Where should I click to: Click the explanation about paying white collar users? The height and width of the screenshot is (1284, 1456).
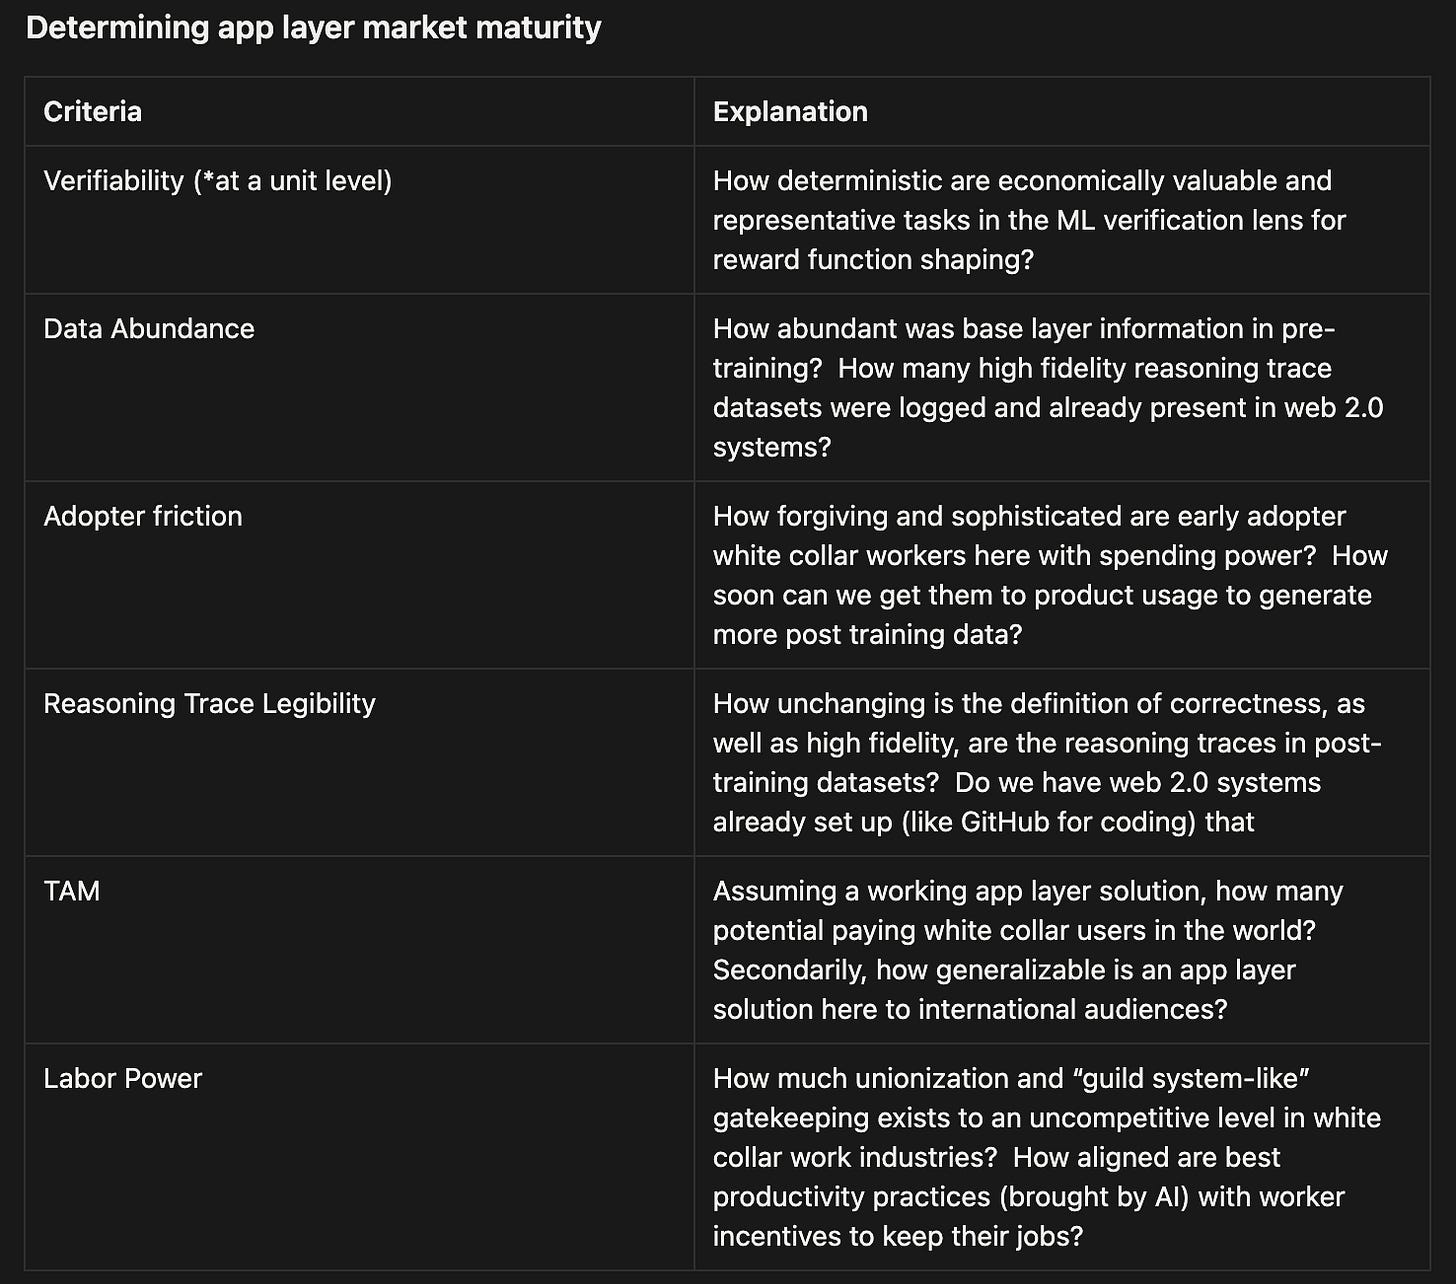point(1062,950)
